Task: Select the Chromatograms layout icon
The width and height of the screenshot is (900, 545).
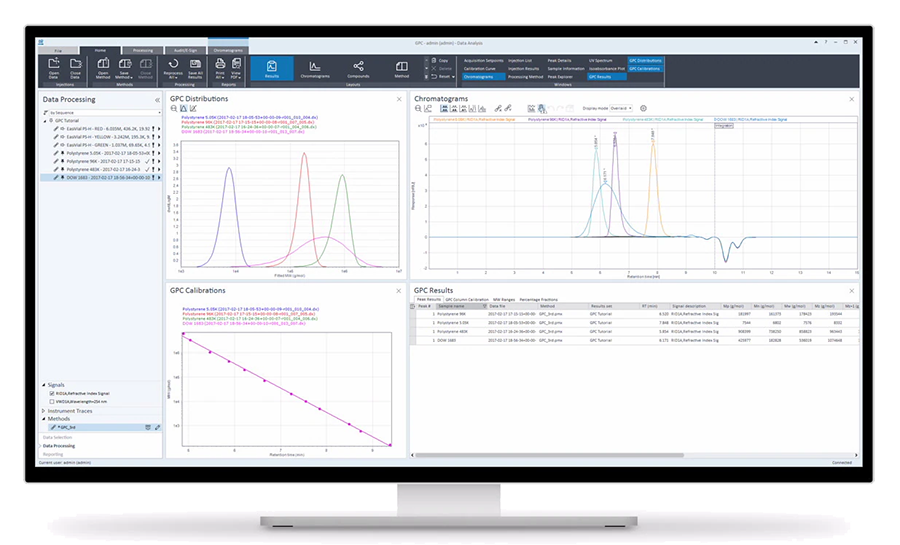Action: tap(315, 68)
